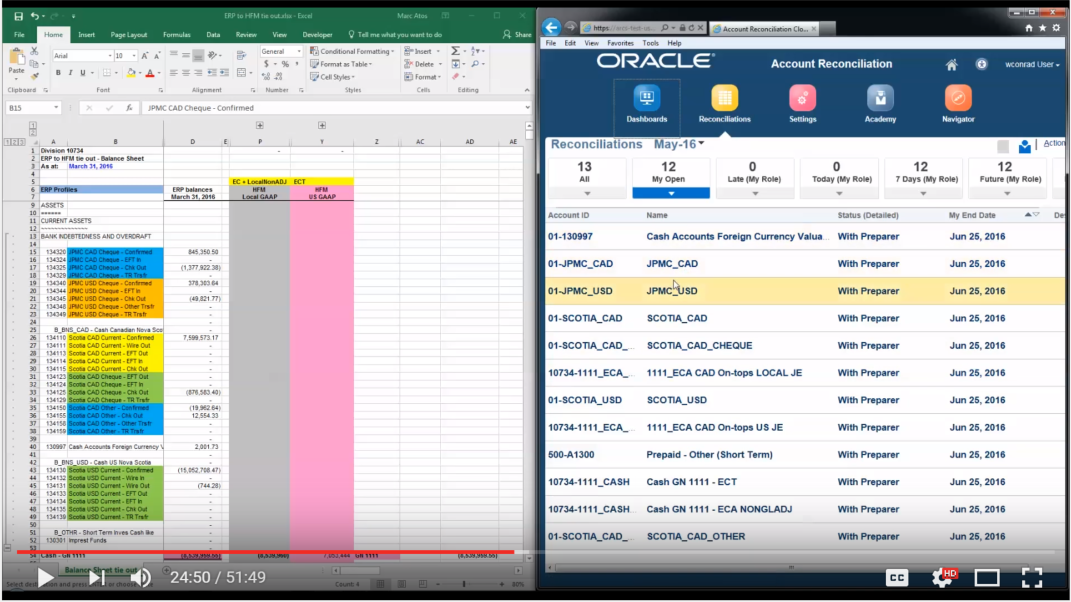The image size is (1071, 602).
Task: Open Format as Table dropdown
Action: coord(341,64)
